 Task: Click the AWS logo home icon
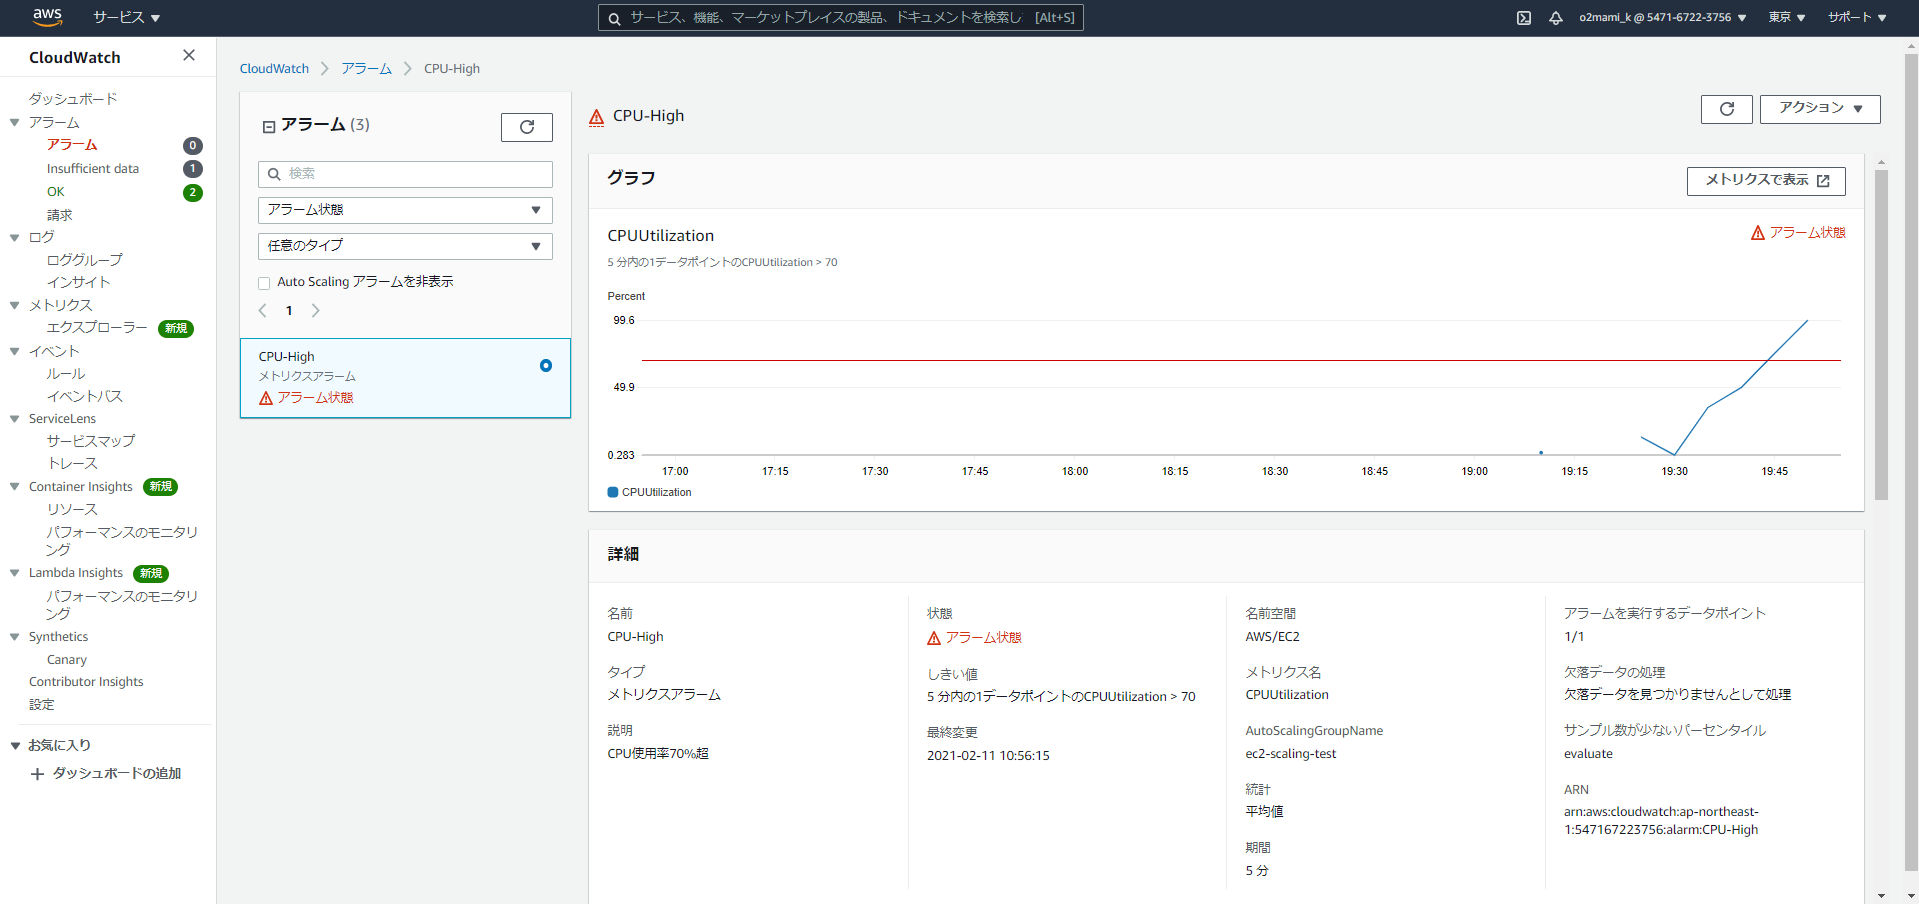(47, 17)
